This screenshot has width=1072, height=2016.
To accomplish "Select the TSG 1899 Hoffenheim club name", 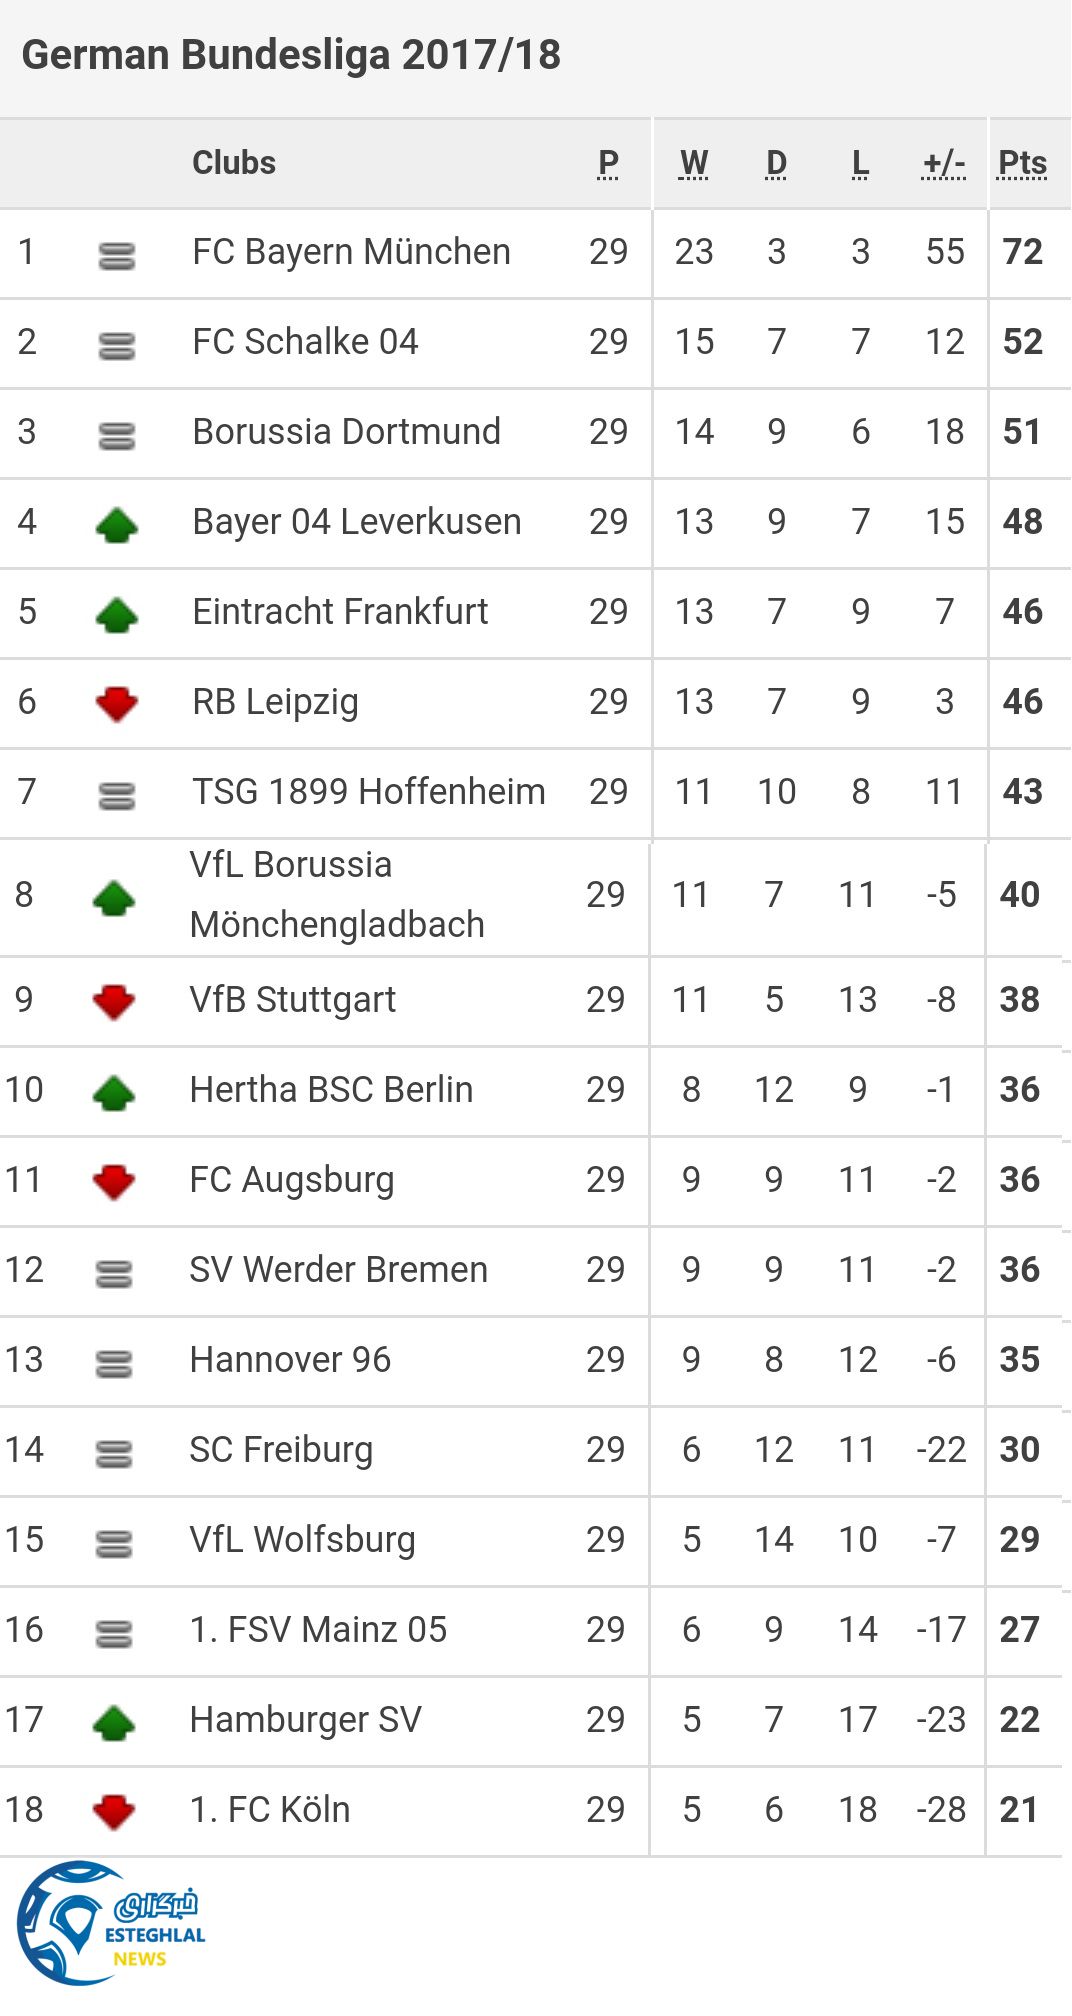I will 368,792.
